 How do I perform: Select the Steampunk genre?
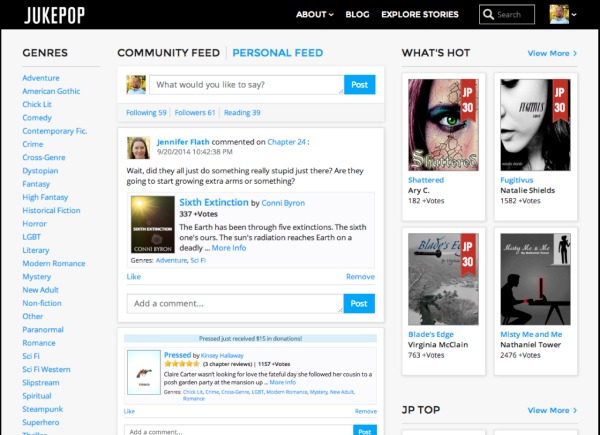tap(42, 409)
